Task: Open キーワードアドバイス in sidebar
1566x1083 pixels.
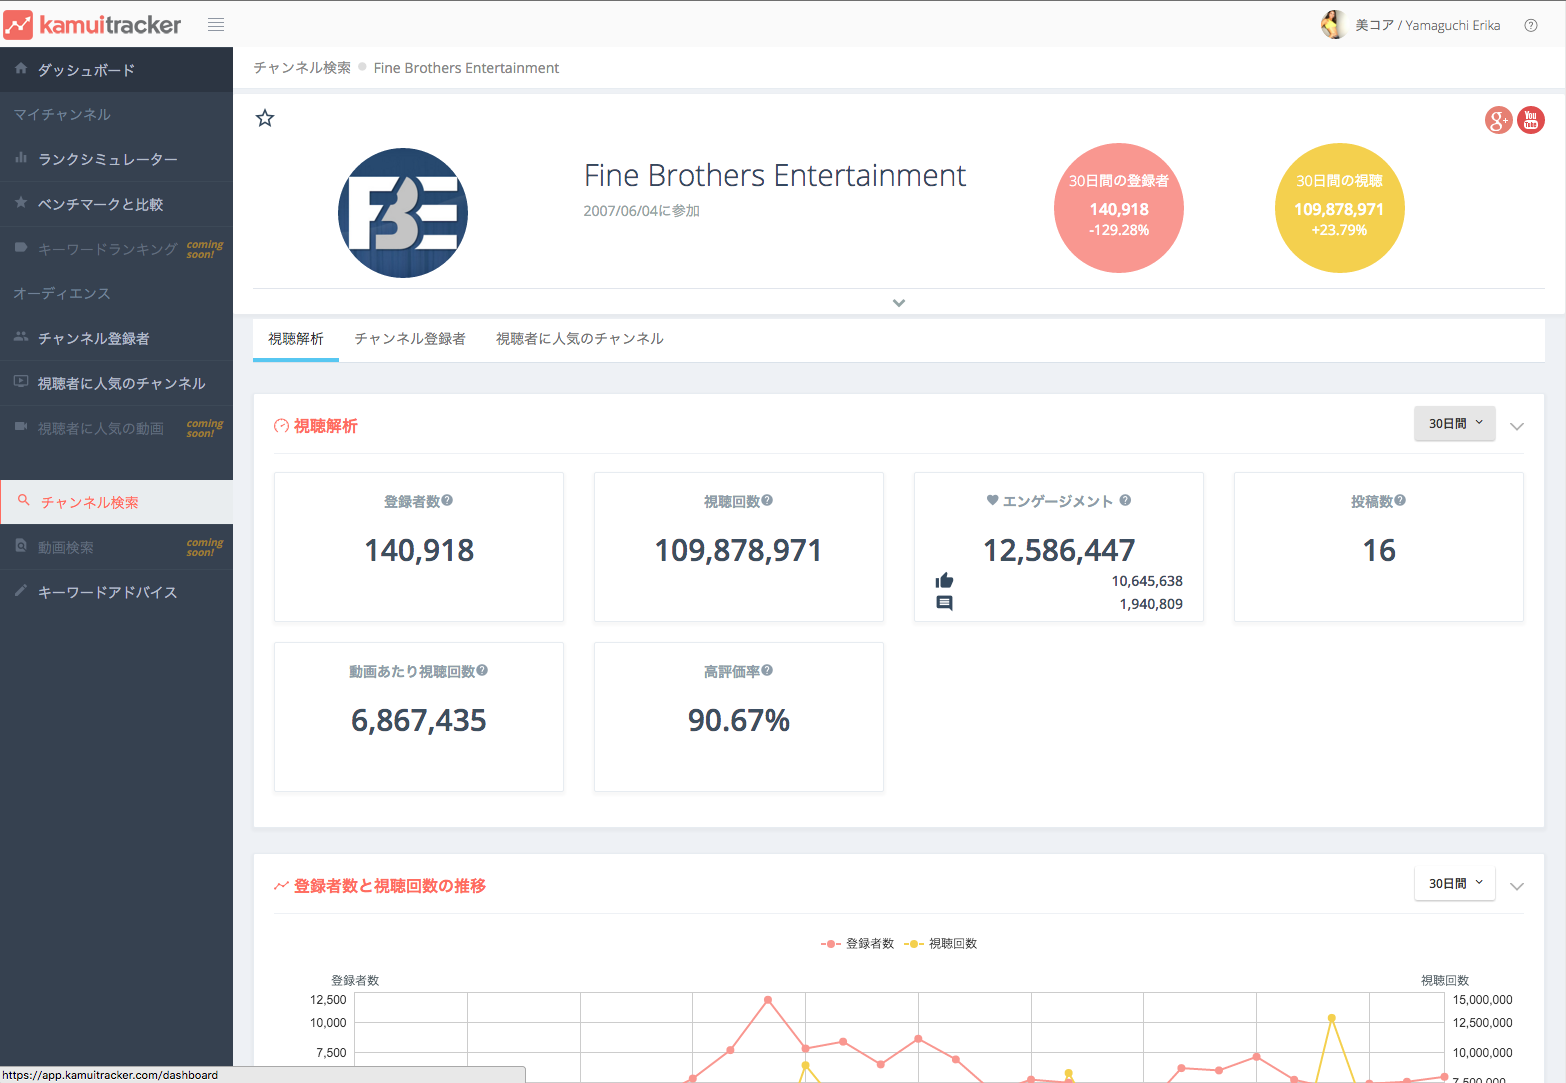Action: tap(116, 592)
